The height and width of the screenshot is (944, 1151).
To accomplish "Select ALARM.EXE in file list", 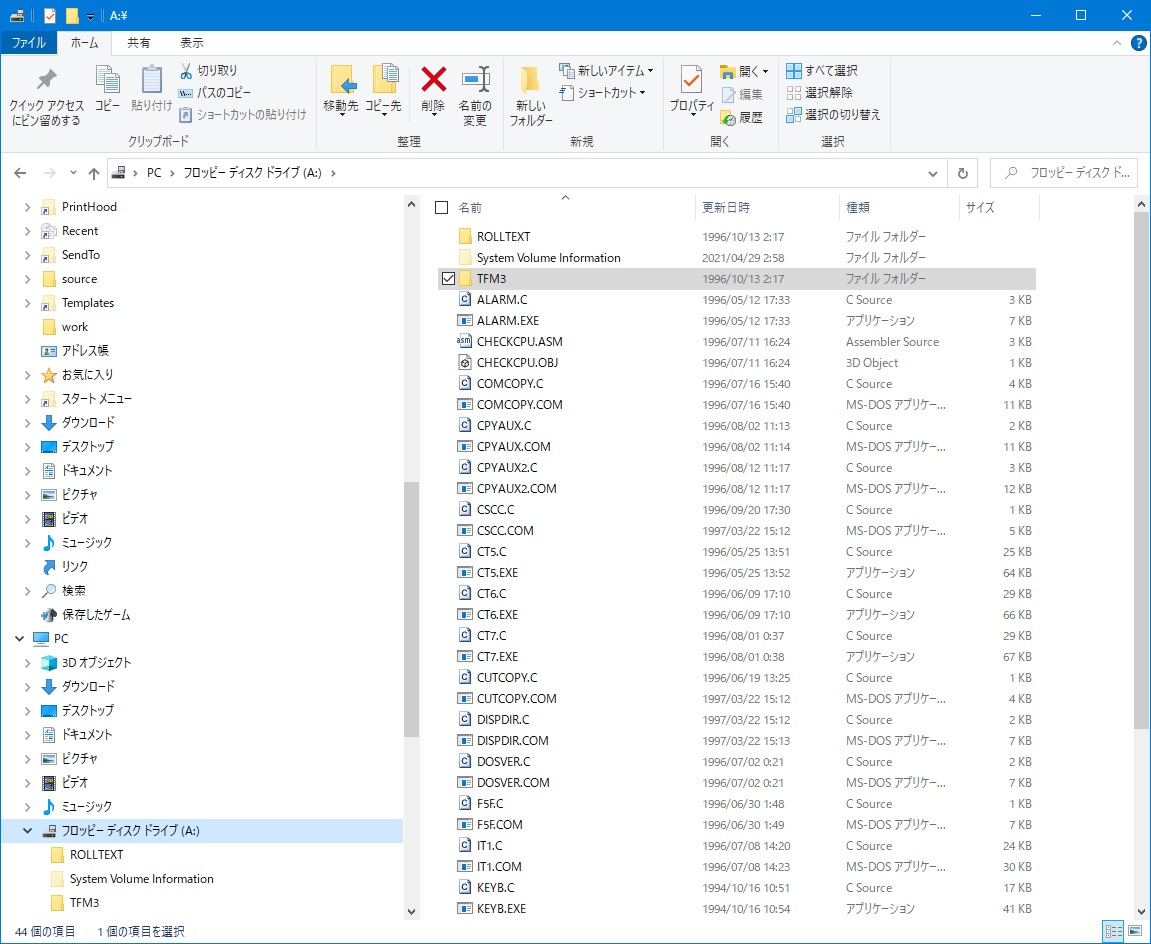I will point(508,321).
